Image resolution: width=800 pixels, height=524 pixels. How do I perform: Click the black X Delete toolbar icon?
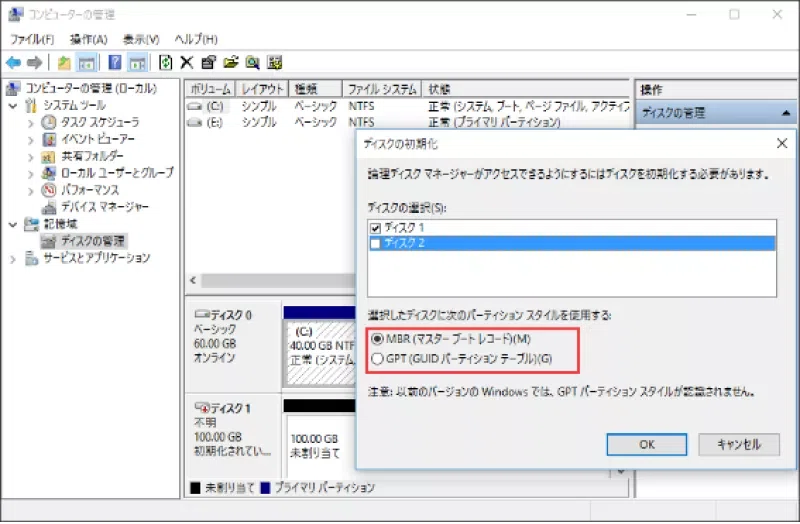click(x=187, y=63)
